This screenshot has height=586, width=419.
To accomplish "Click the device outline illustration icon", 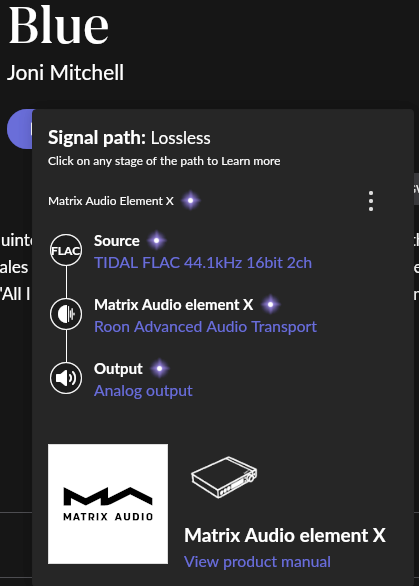I will (x=224, y=477).
